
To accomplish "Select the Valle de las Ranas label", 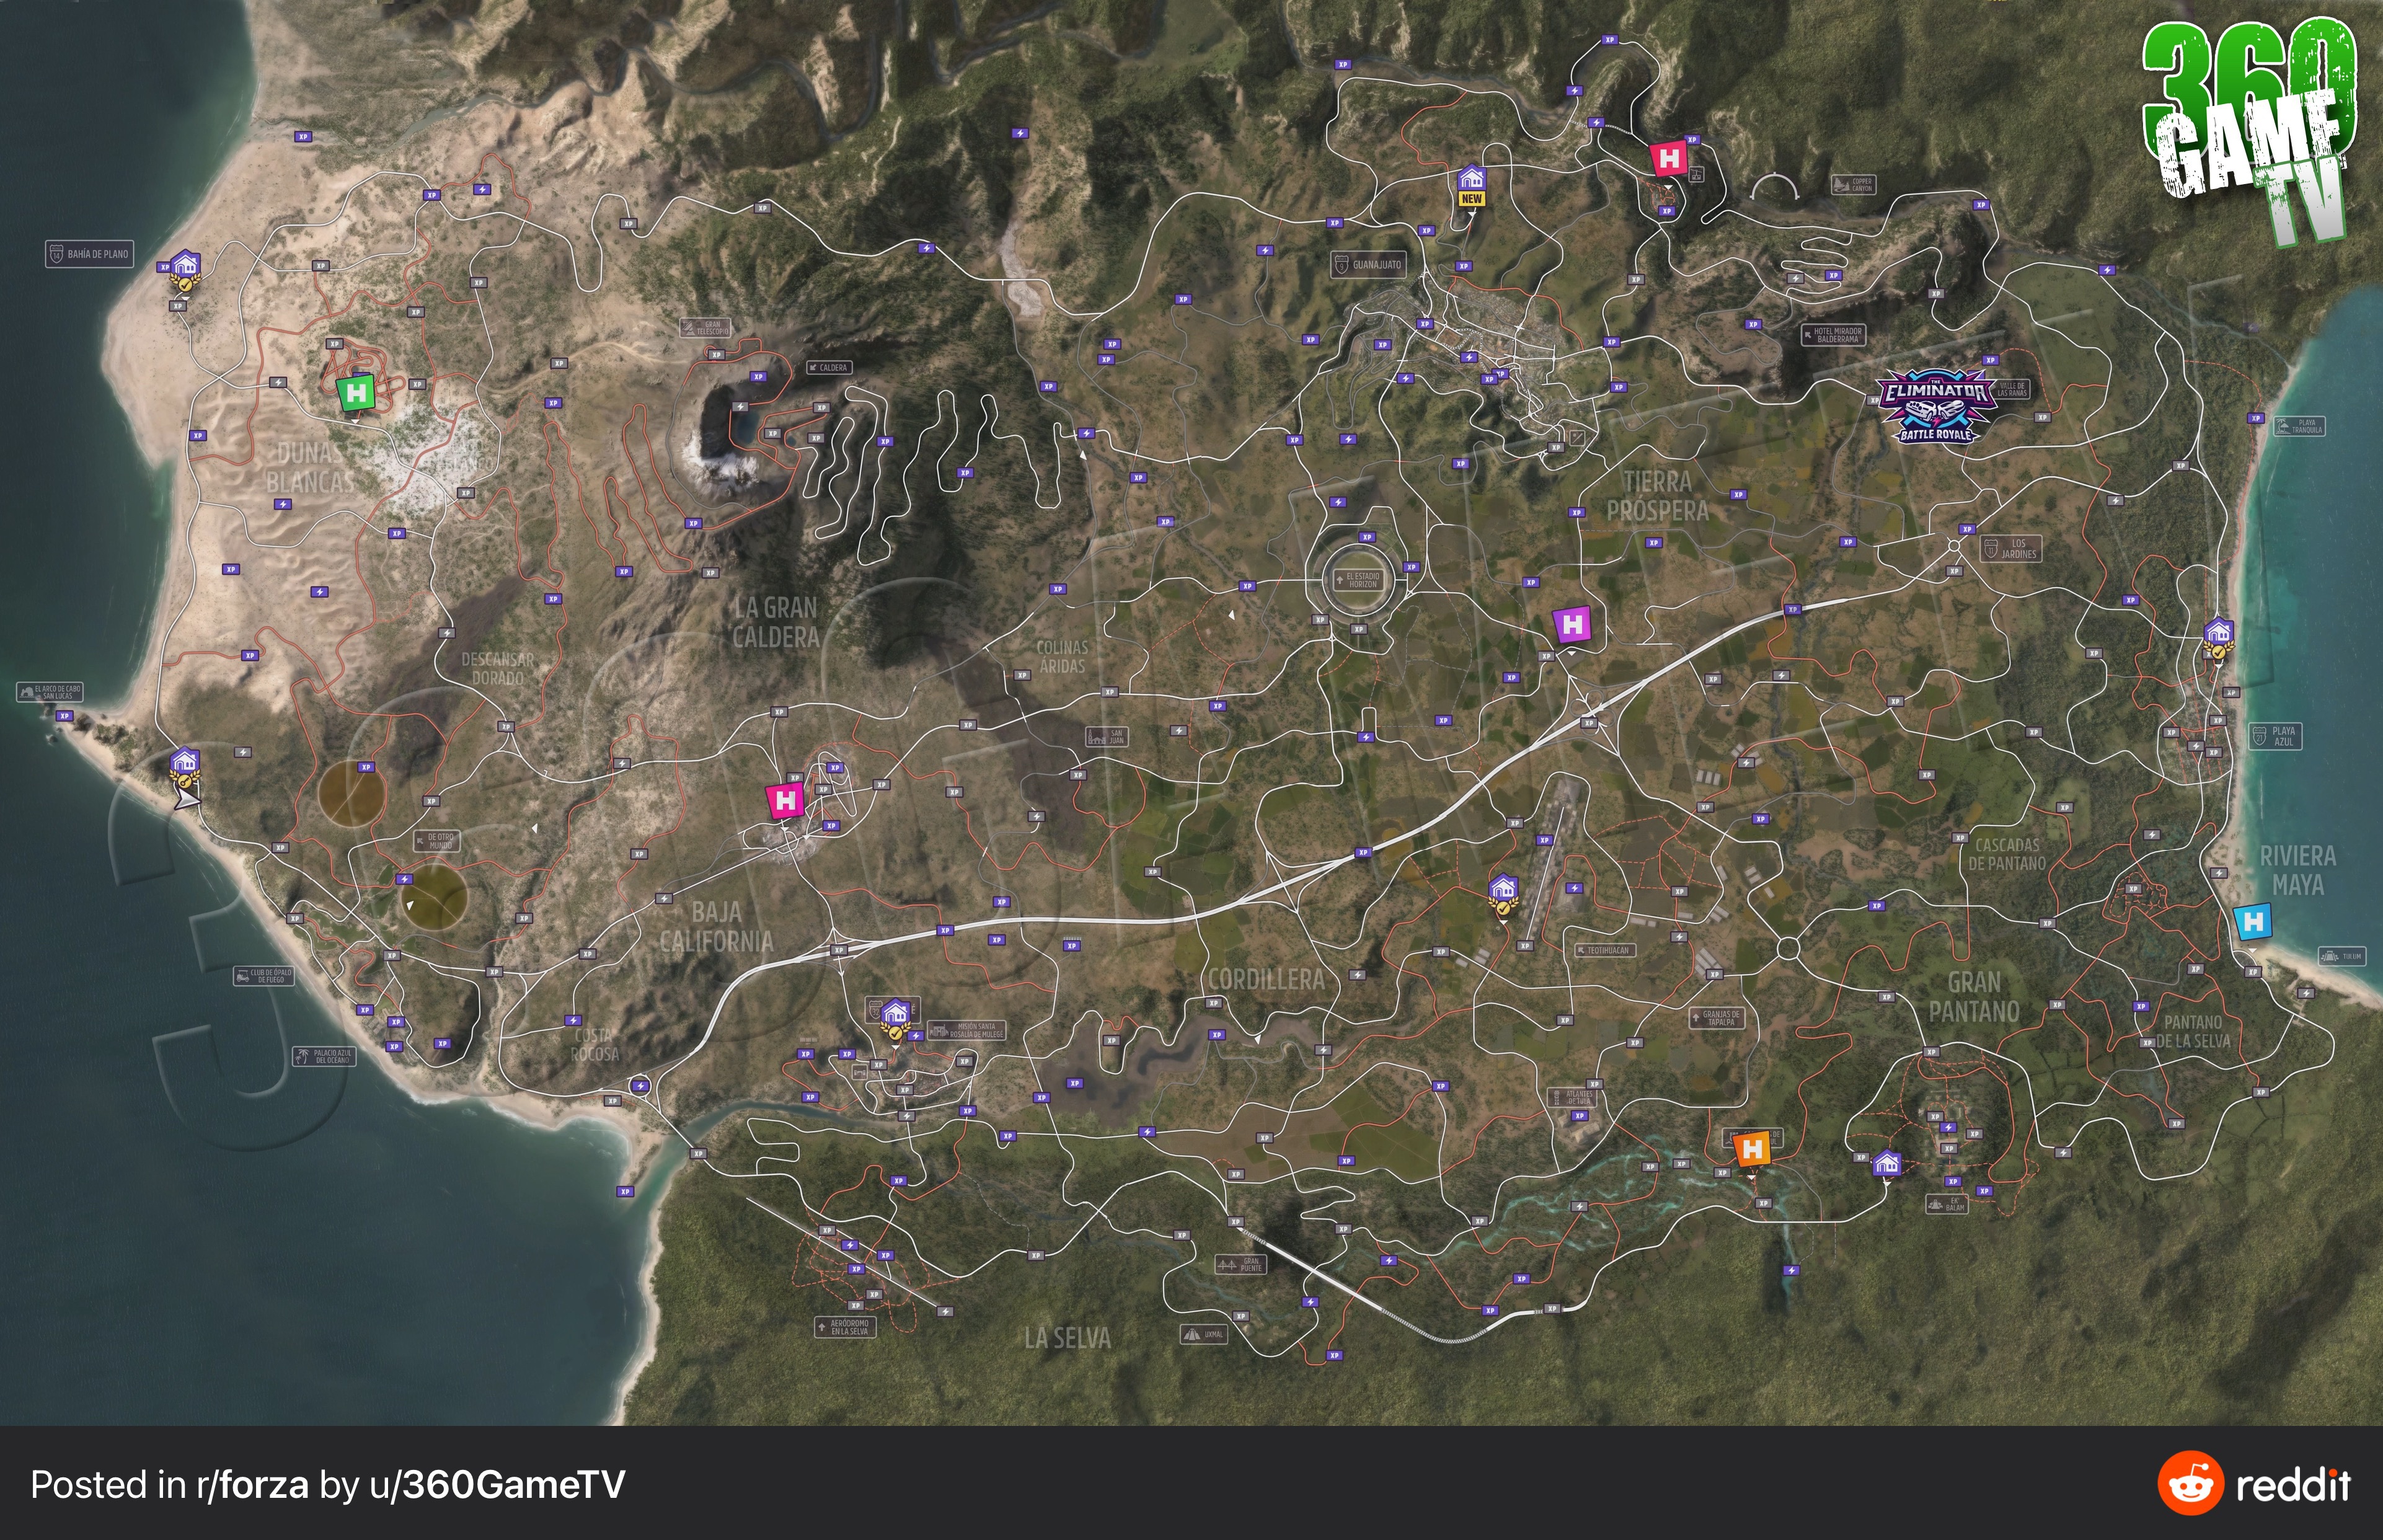I will coord(2011,390).
